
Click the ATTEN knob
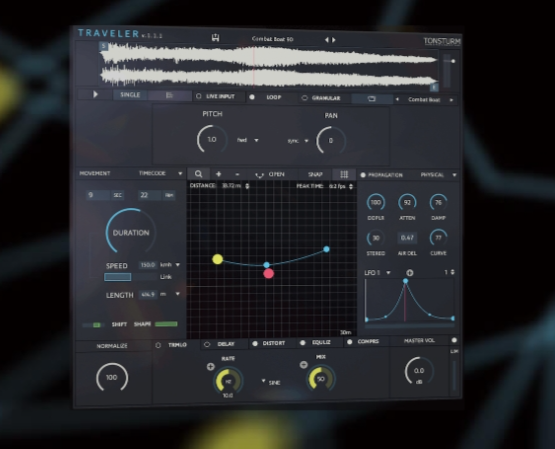pos(407,202)
